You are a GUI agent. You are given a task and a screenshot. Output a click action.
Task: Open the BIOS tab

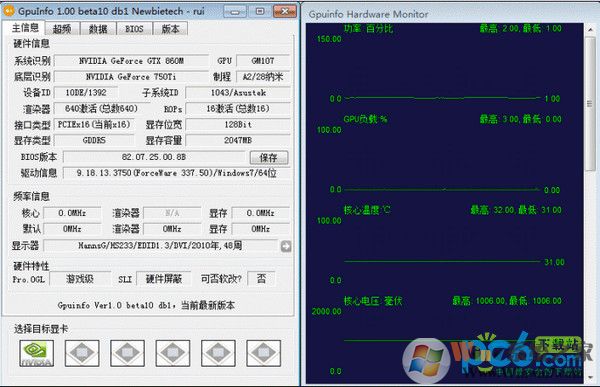pos(134,29)
